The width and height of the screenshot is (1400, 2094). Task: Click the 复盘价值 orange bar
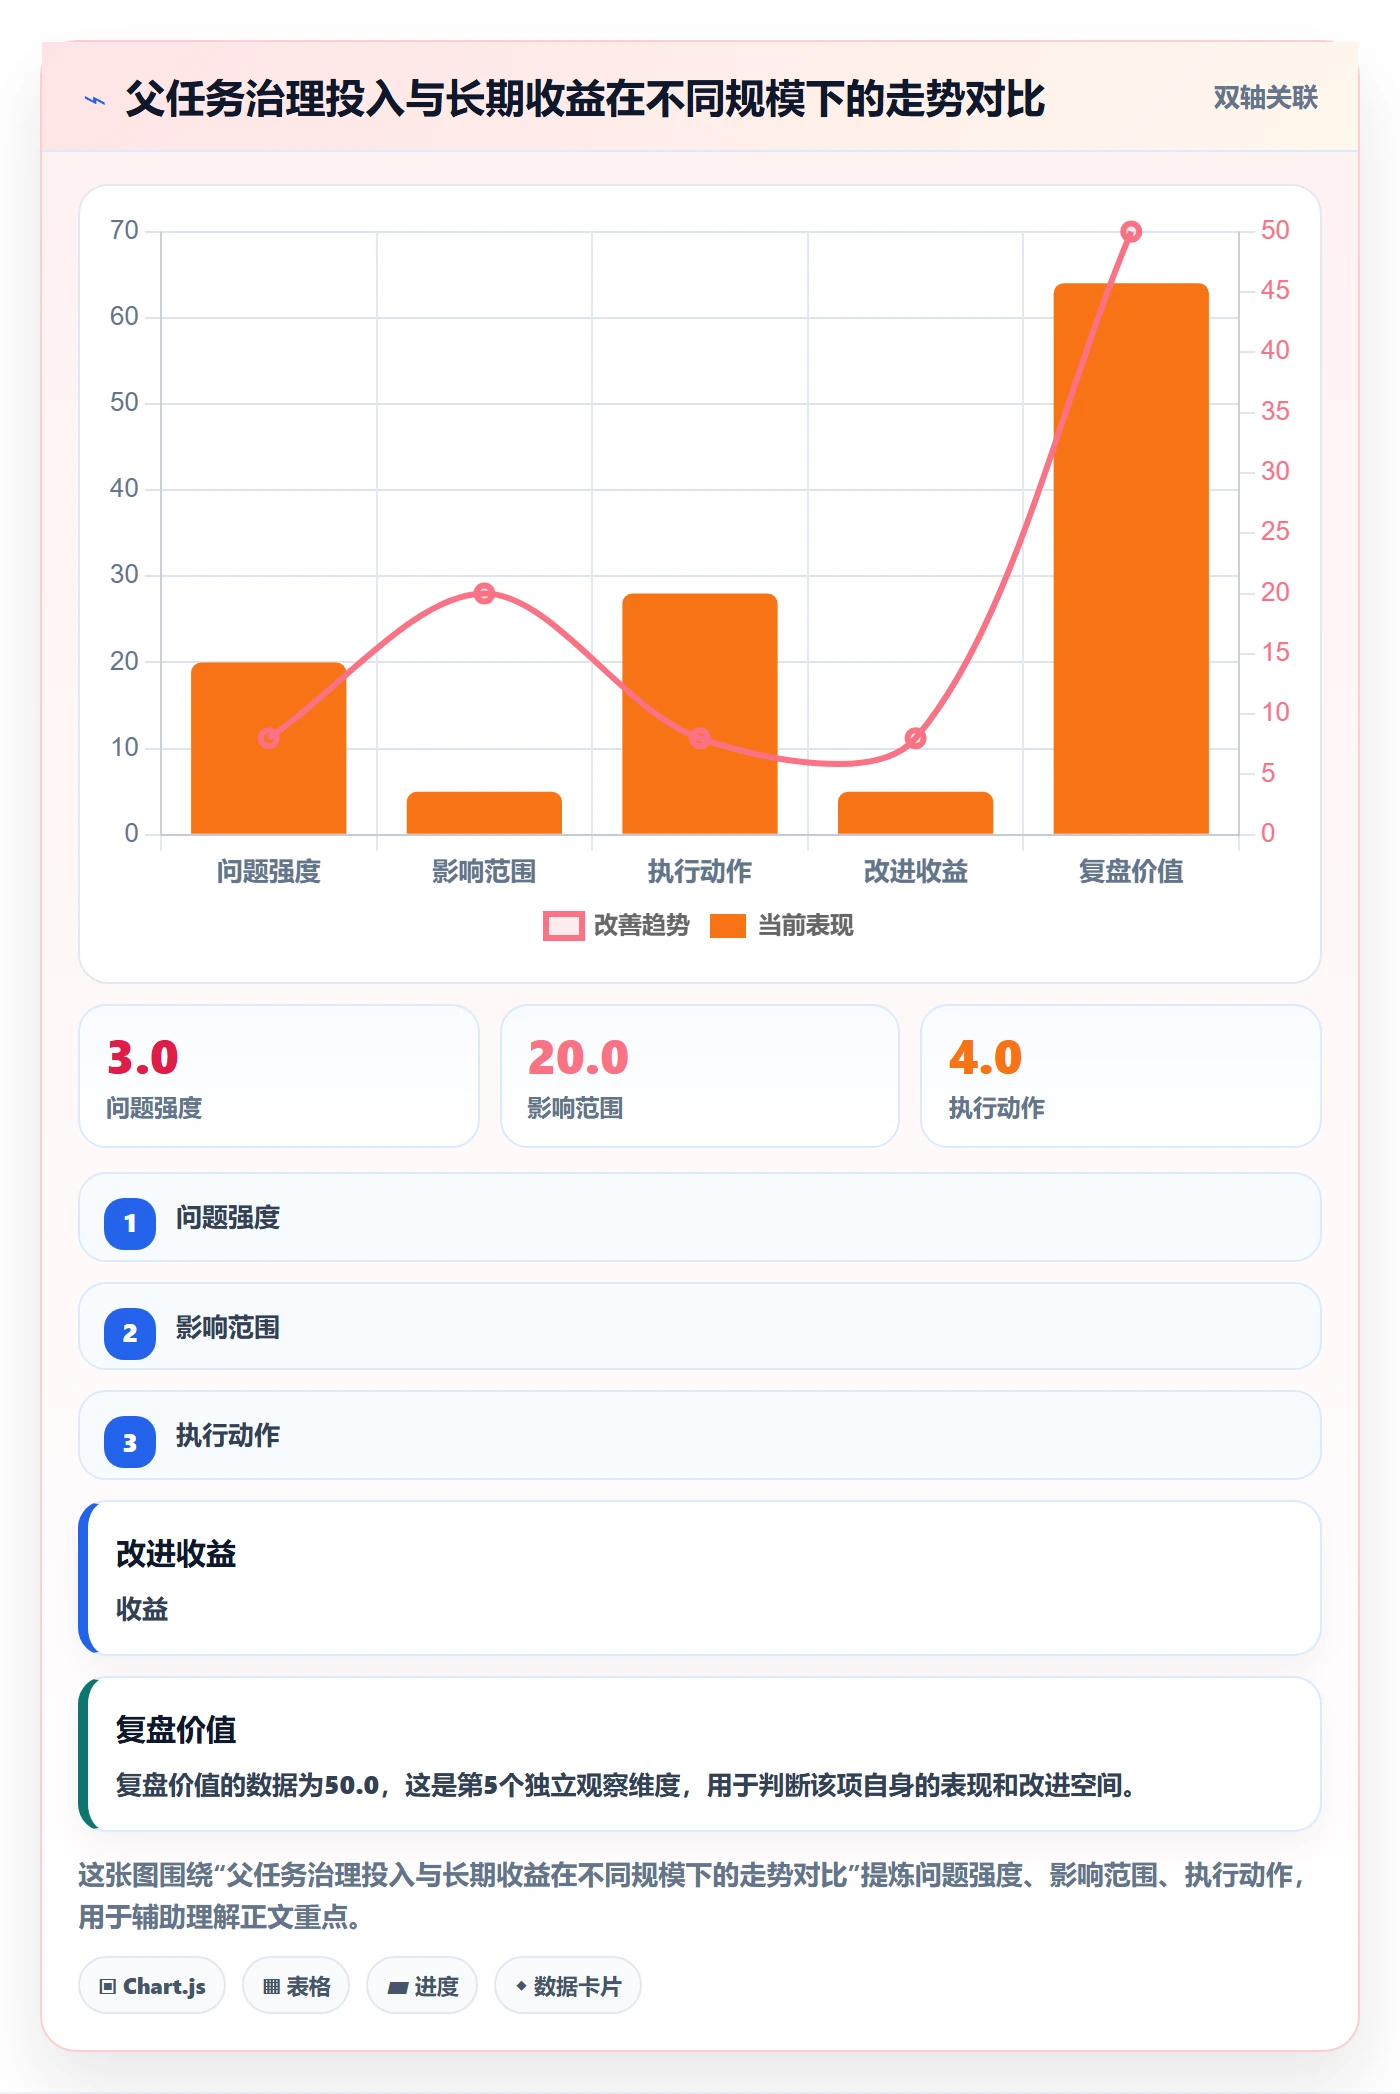click(1131, 558)
